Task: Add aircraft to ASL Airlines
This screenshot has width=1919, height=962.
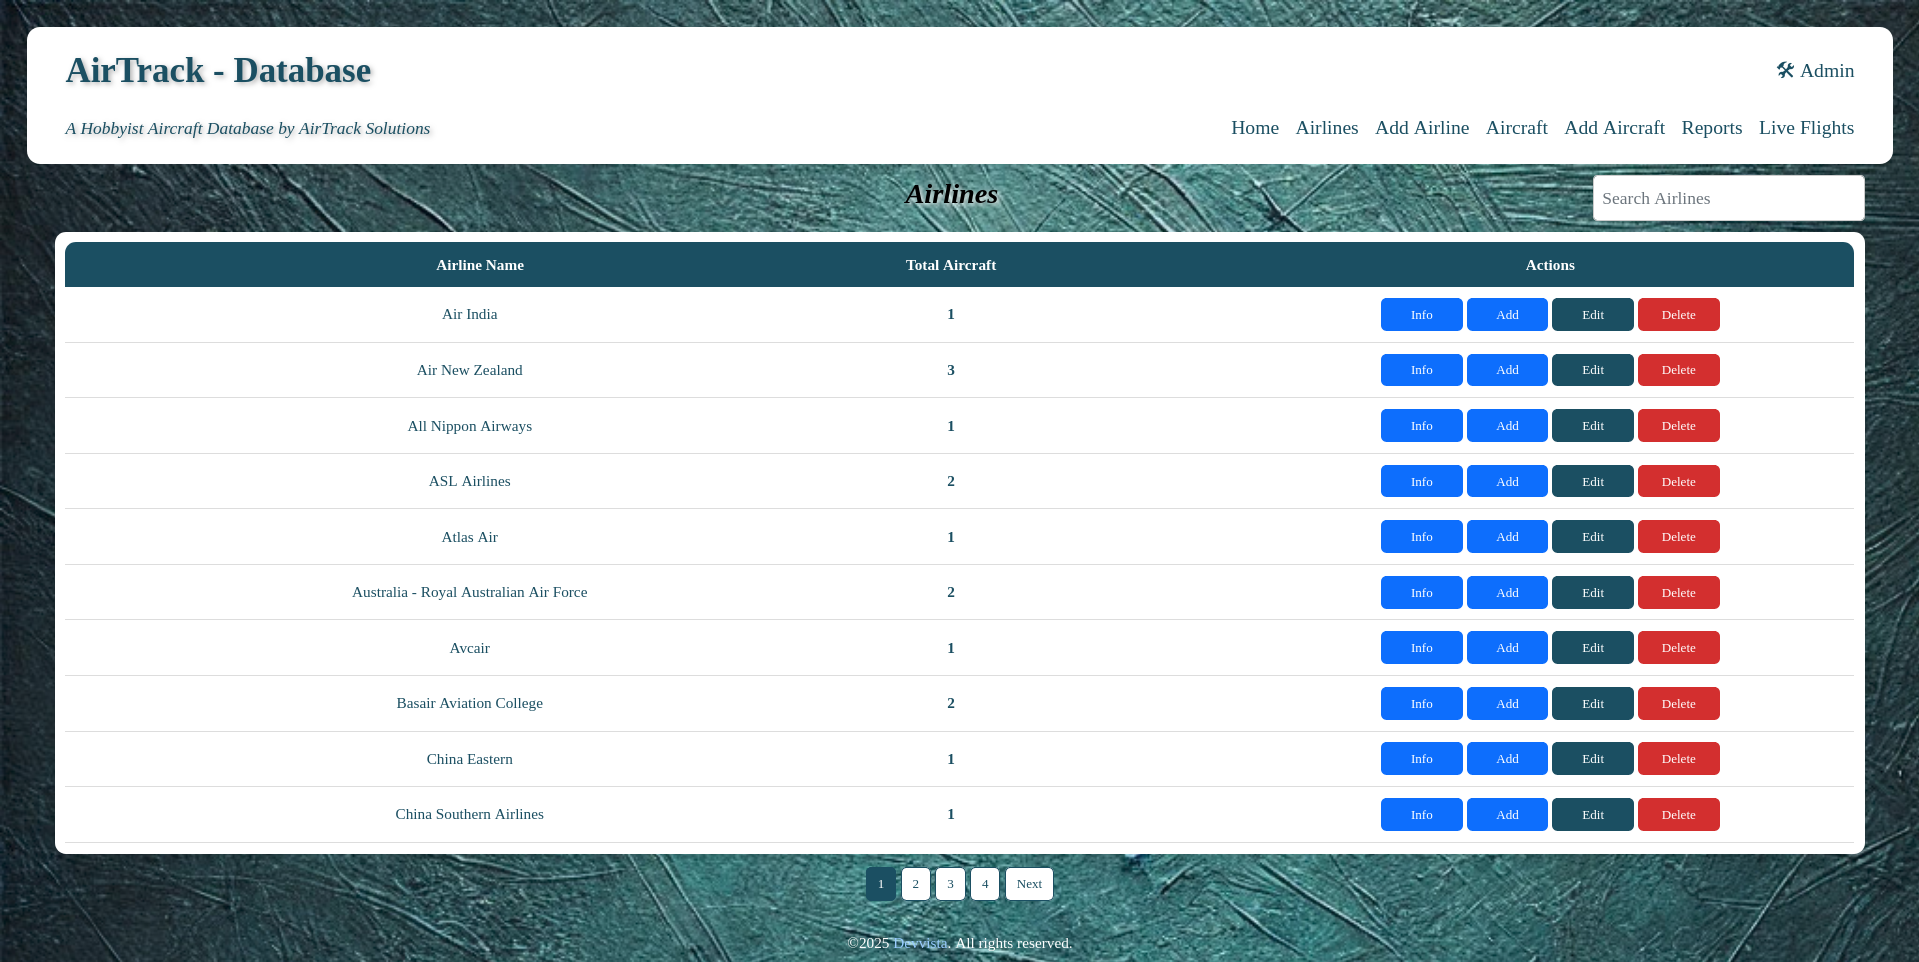Action: pyautogui.click(x=1507, y=481)
